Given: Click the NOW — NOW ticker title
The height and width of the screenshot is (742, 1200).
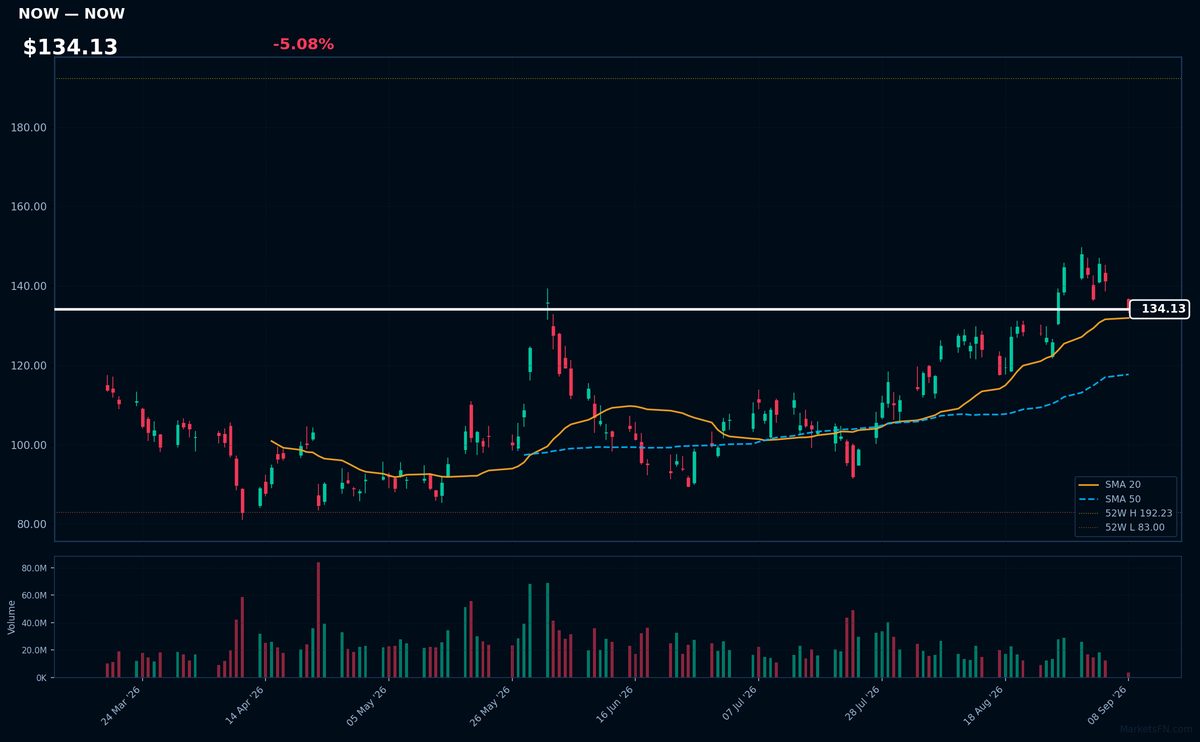Looking at the screenshot, I should coord(71,14).
